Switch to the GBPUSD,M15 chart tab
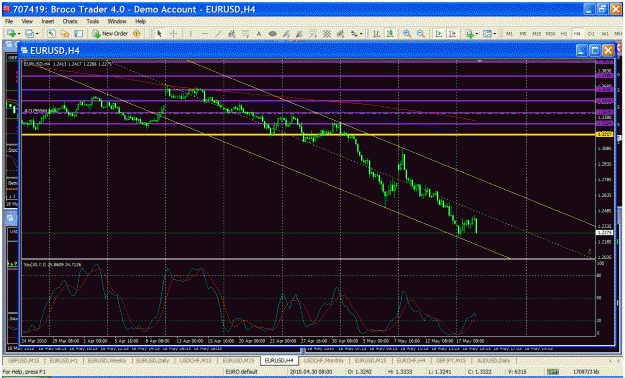The height and width of the screenshot is (378, 625). click(x=24, y=361)
